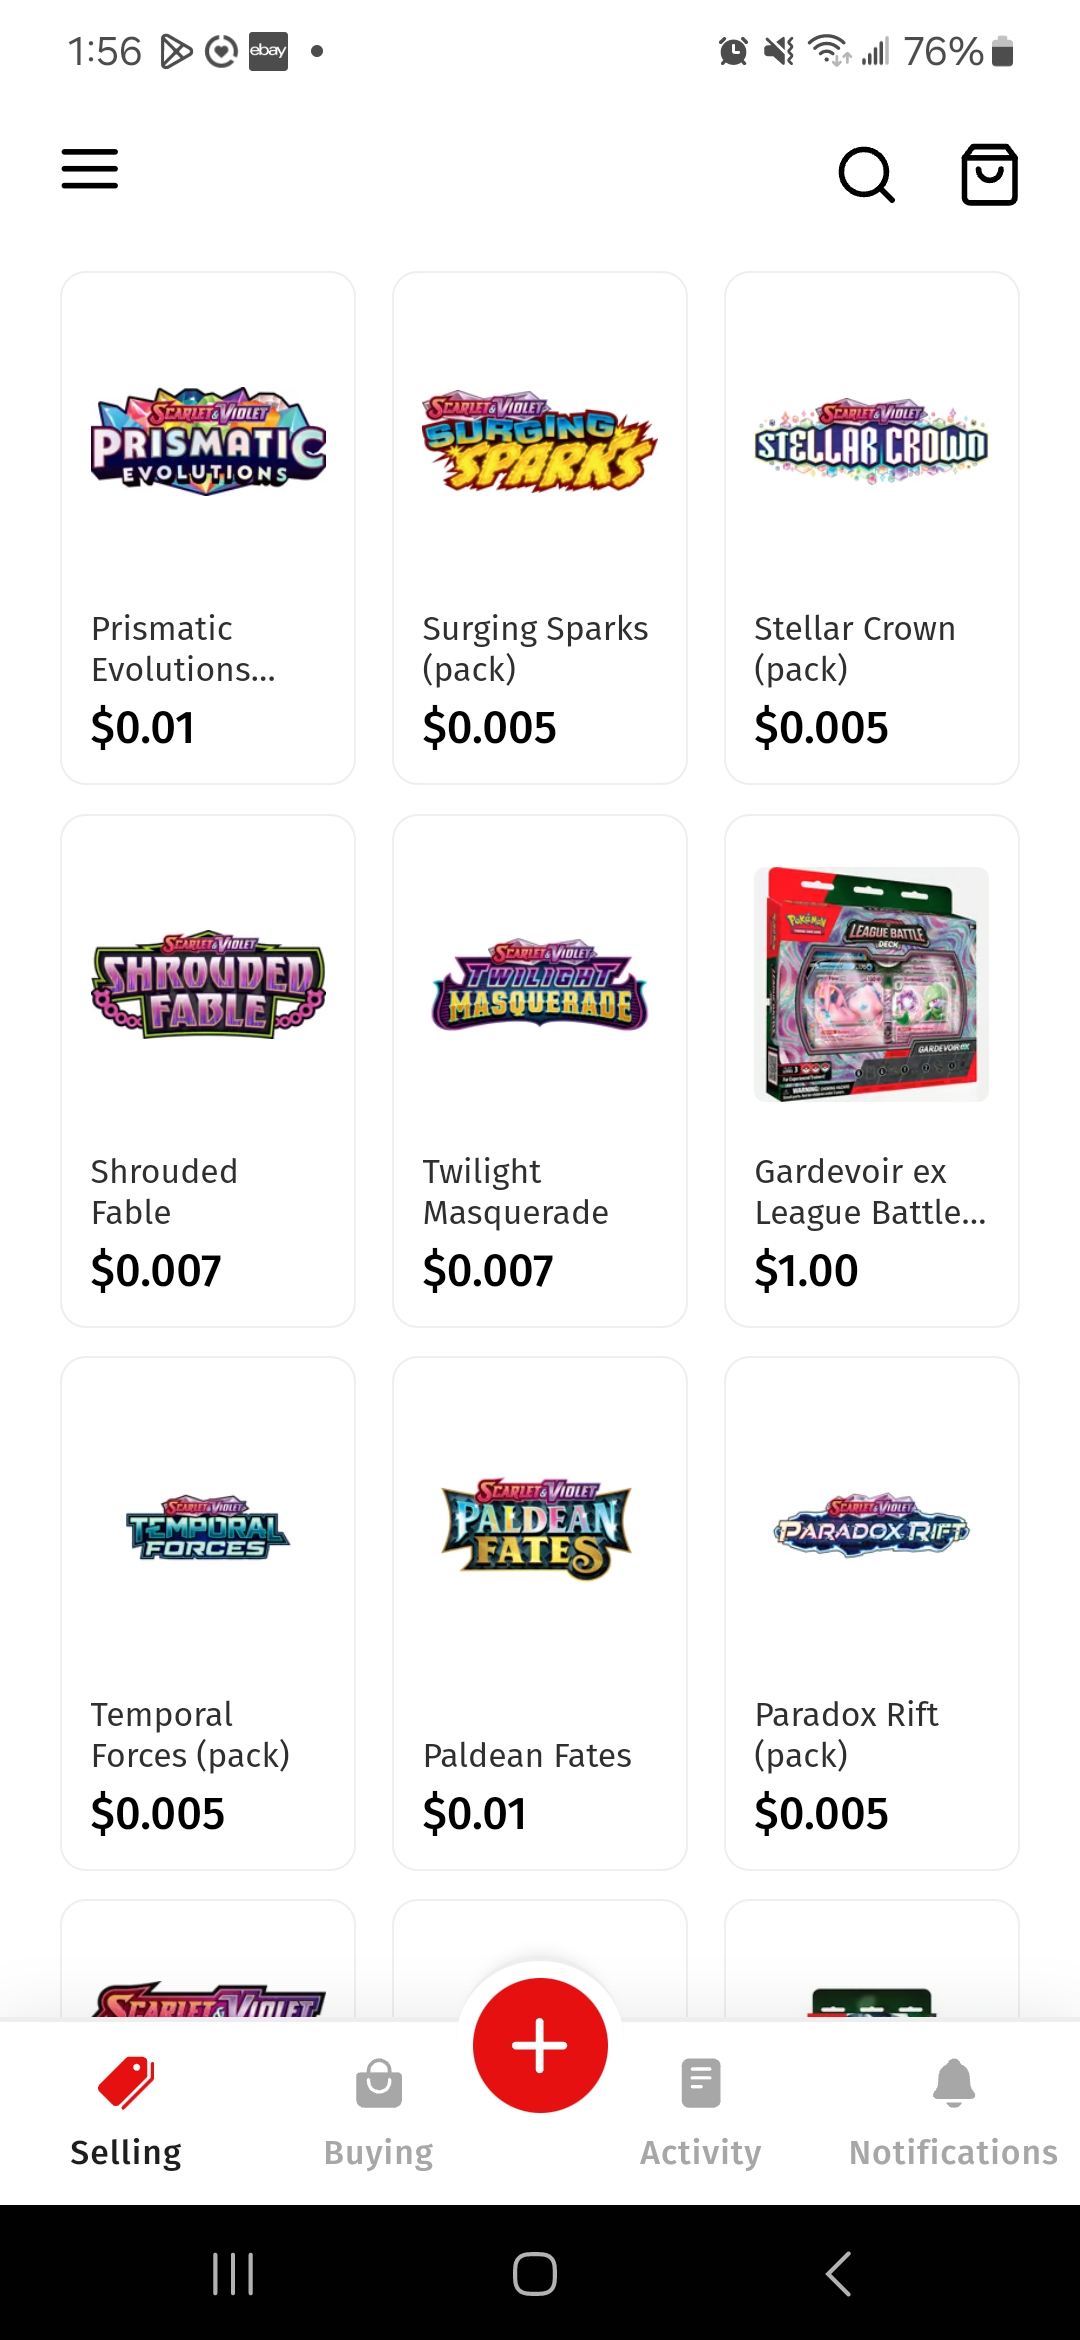
Task: Open Temporal Forces pack listing
Action: point(208,1613)
